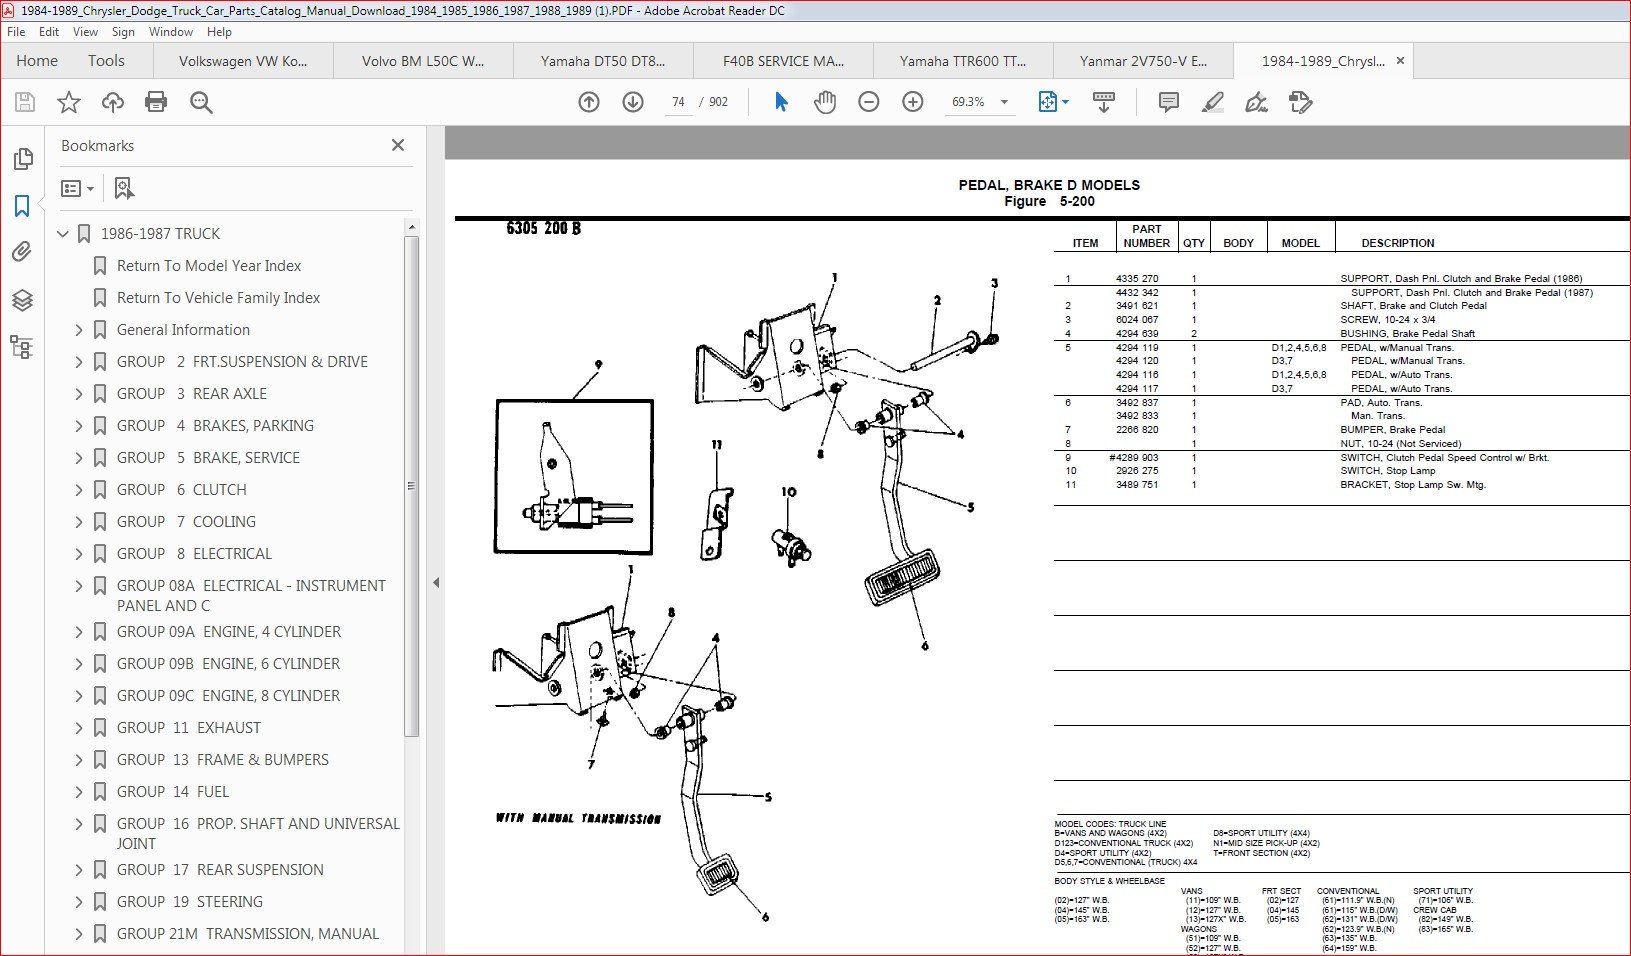Click the page number input field
Screen dimensions: 1631x956
click(678, 102)
